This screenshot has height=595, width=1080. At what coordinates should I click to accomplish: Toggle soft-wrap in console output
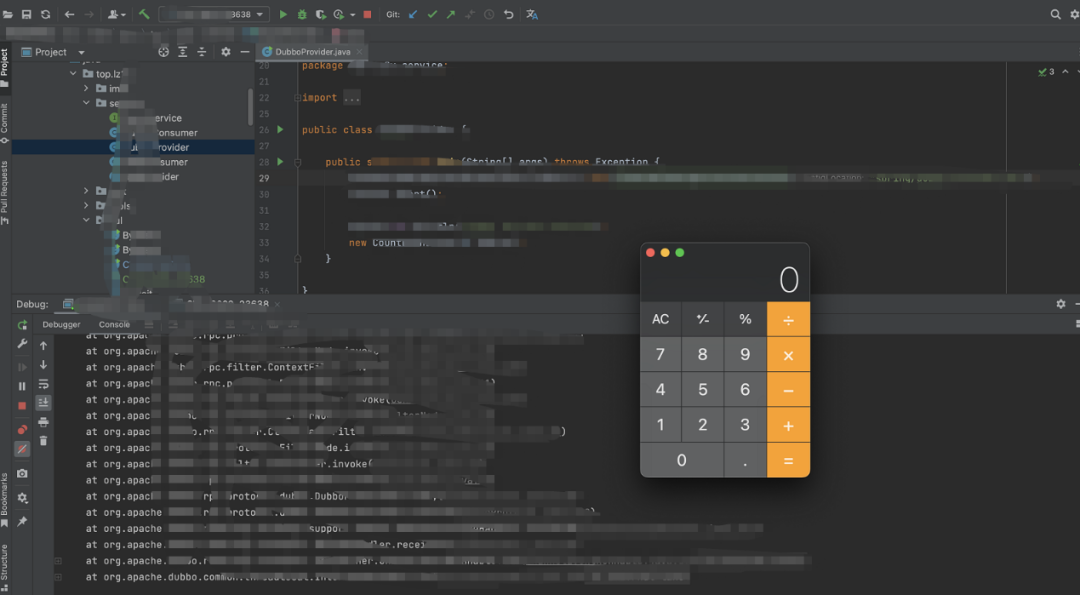tap(43, 384)
